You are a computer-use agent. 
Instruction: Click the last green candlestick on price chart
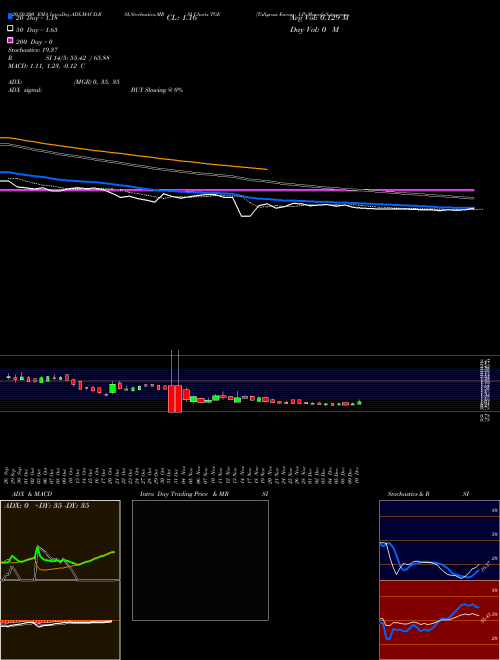coord(359,403)
